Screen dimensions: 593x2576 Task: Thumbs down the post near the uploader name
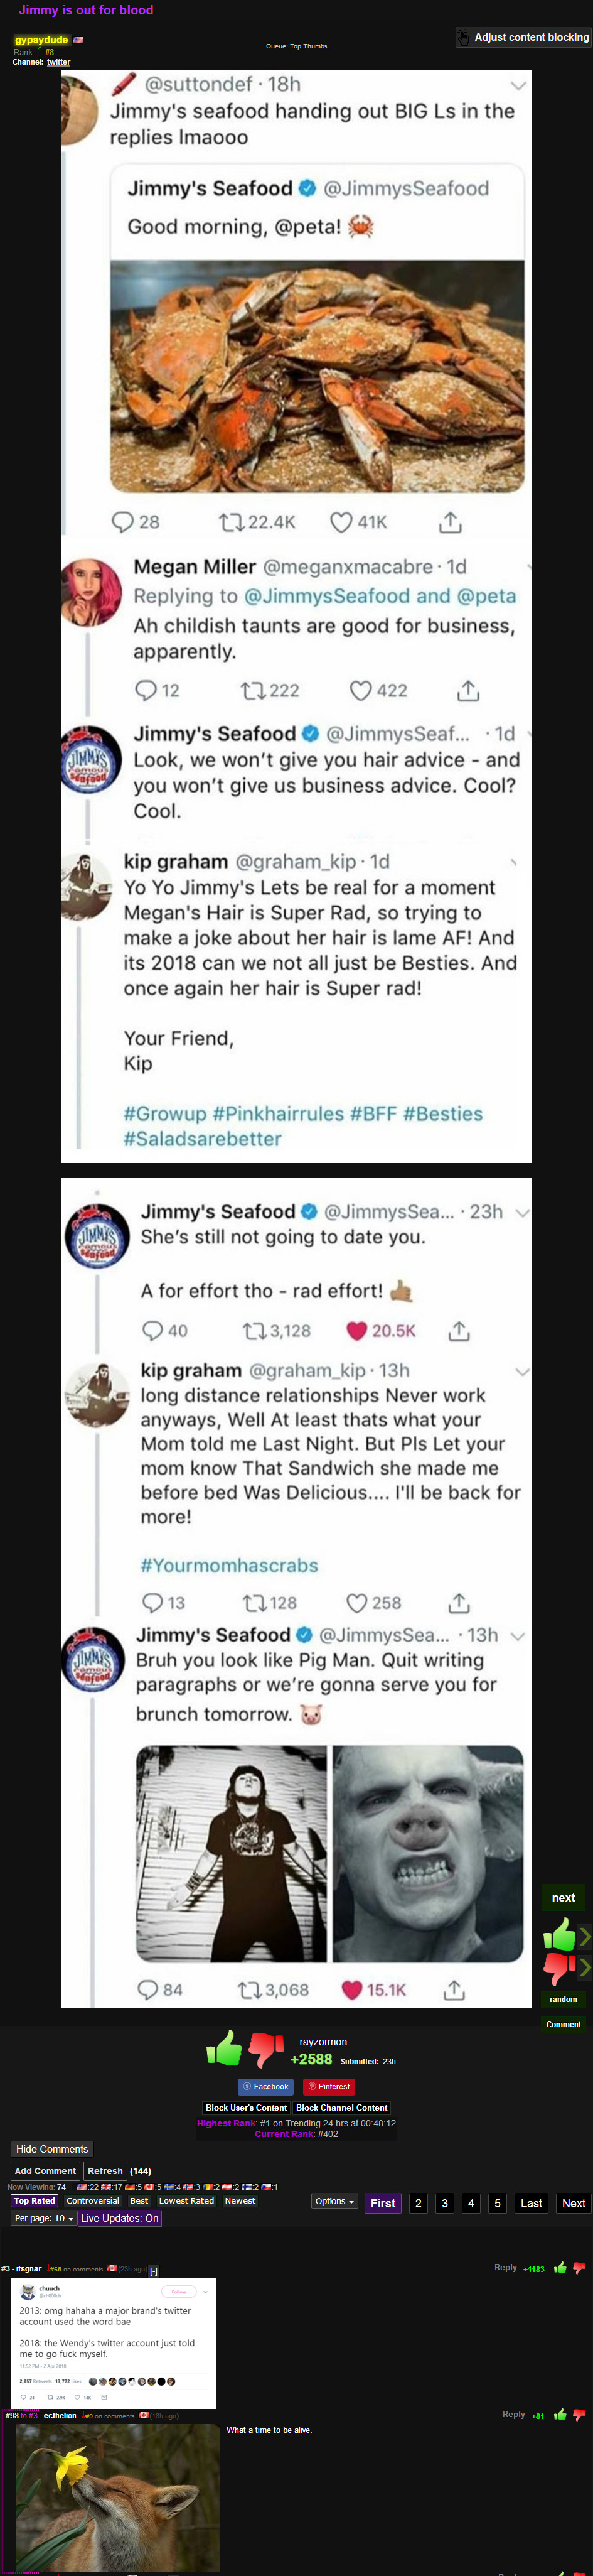(266, 2048)
